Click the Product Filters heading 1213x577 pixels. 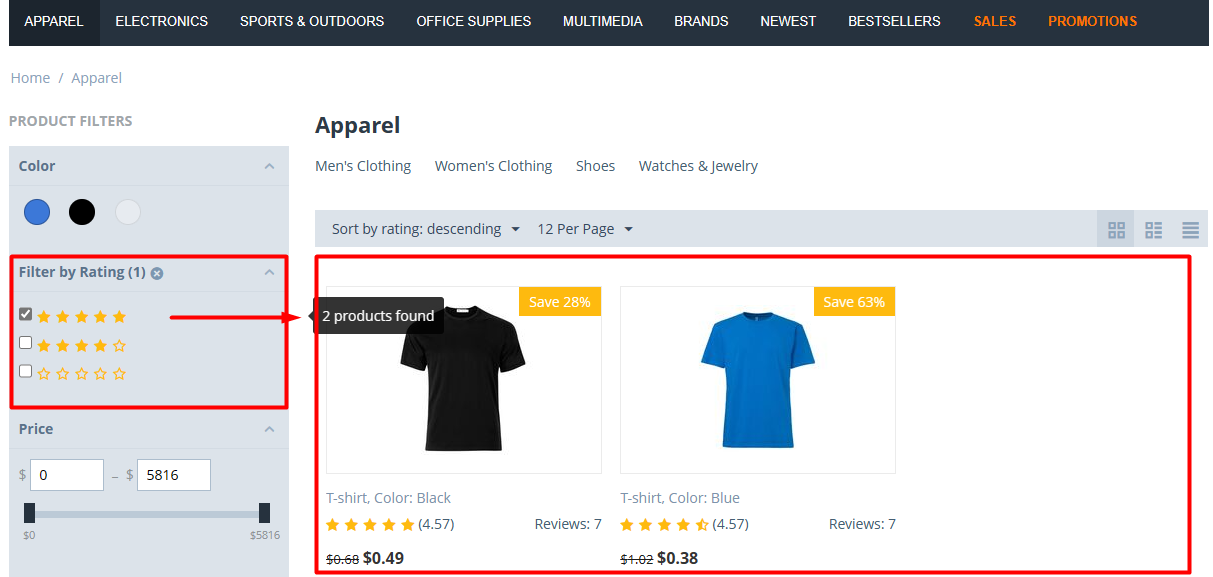(x=70, y=121)
